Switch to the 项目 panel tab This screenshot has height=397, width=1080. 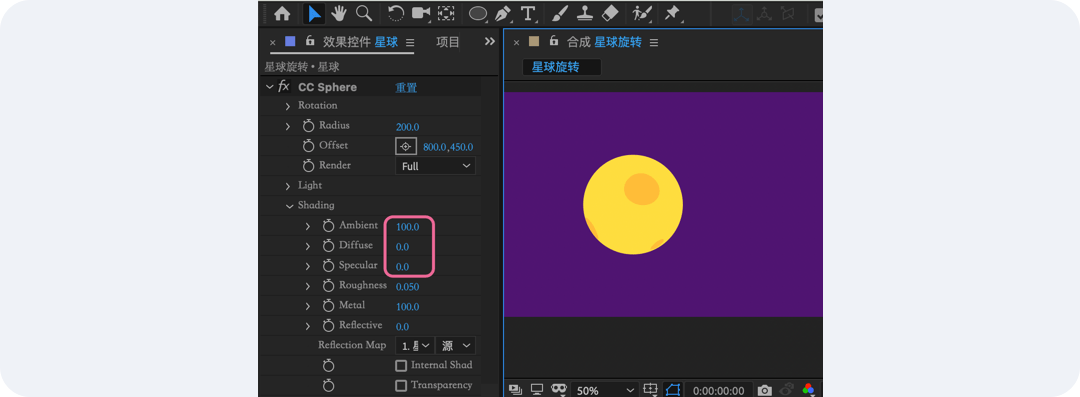point(448,42)
